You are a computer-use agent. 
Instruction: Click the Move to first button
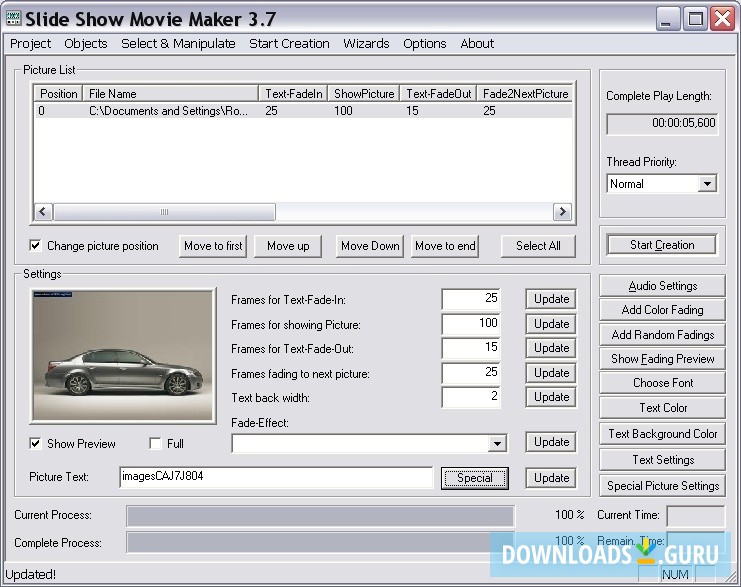213,246
